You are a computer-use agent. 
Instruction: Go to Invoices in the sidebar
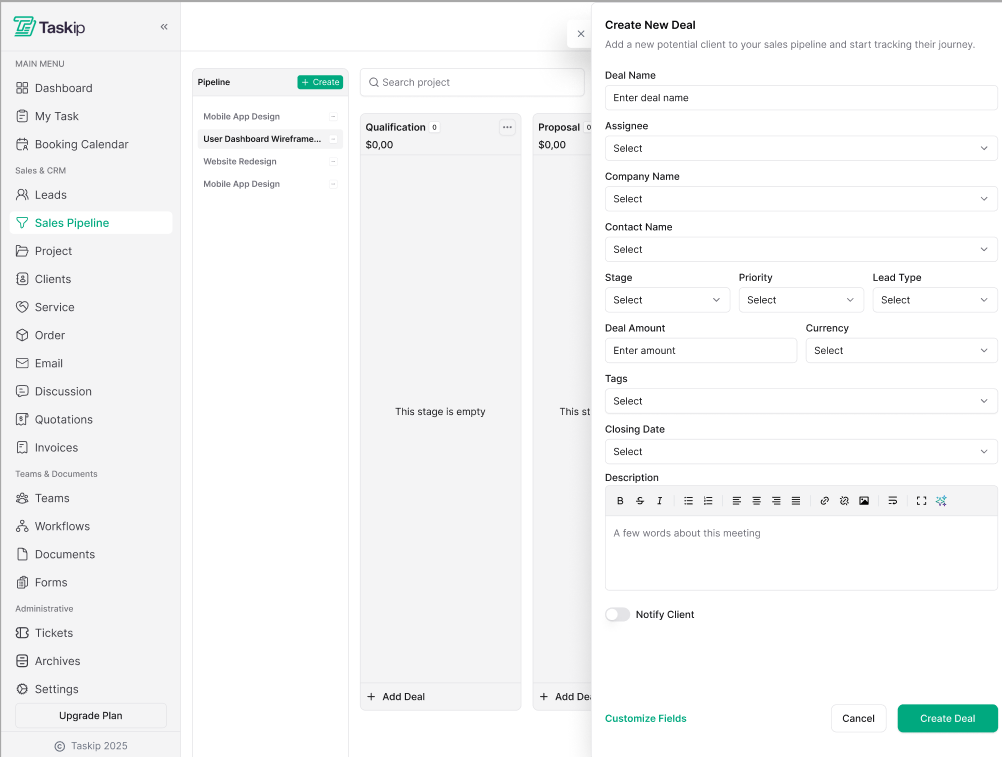56,448
